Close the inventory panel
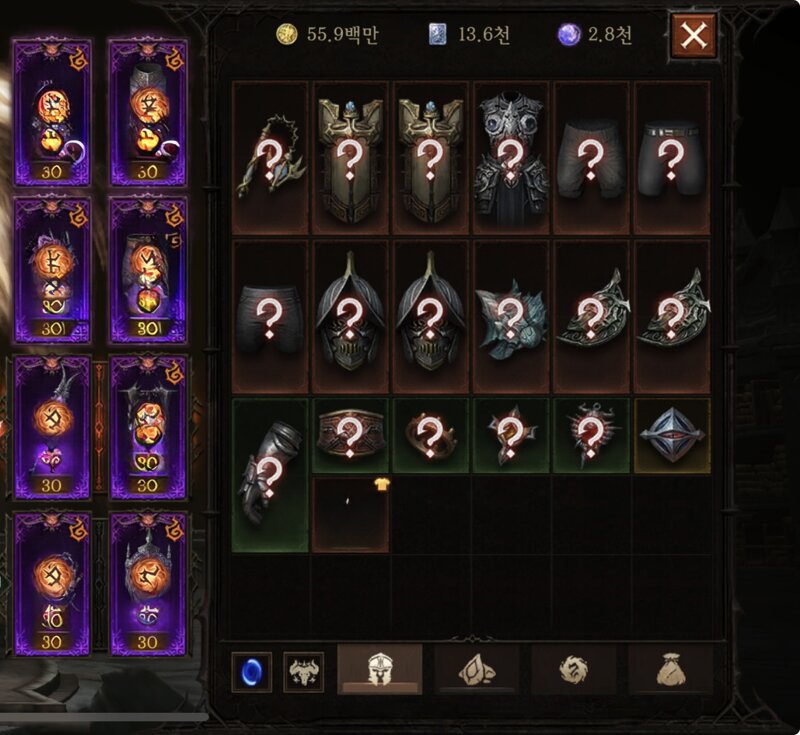This screenshot has width=800, height=735. (694, 36)
